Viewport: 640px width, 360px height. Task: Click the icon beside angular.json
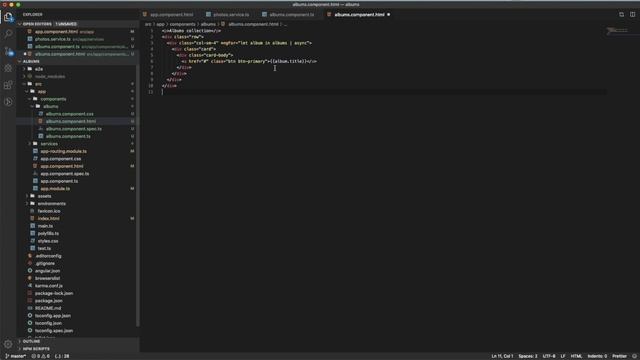click(x=30, y=271)
